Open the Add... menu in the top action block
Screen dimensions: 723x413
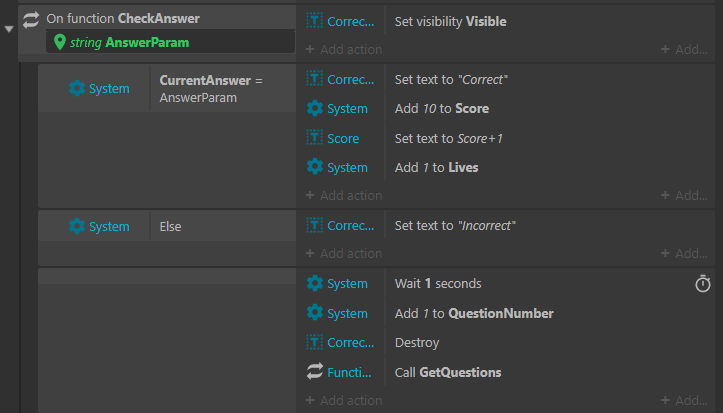point(684,49)
